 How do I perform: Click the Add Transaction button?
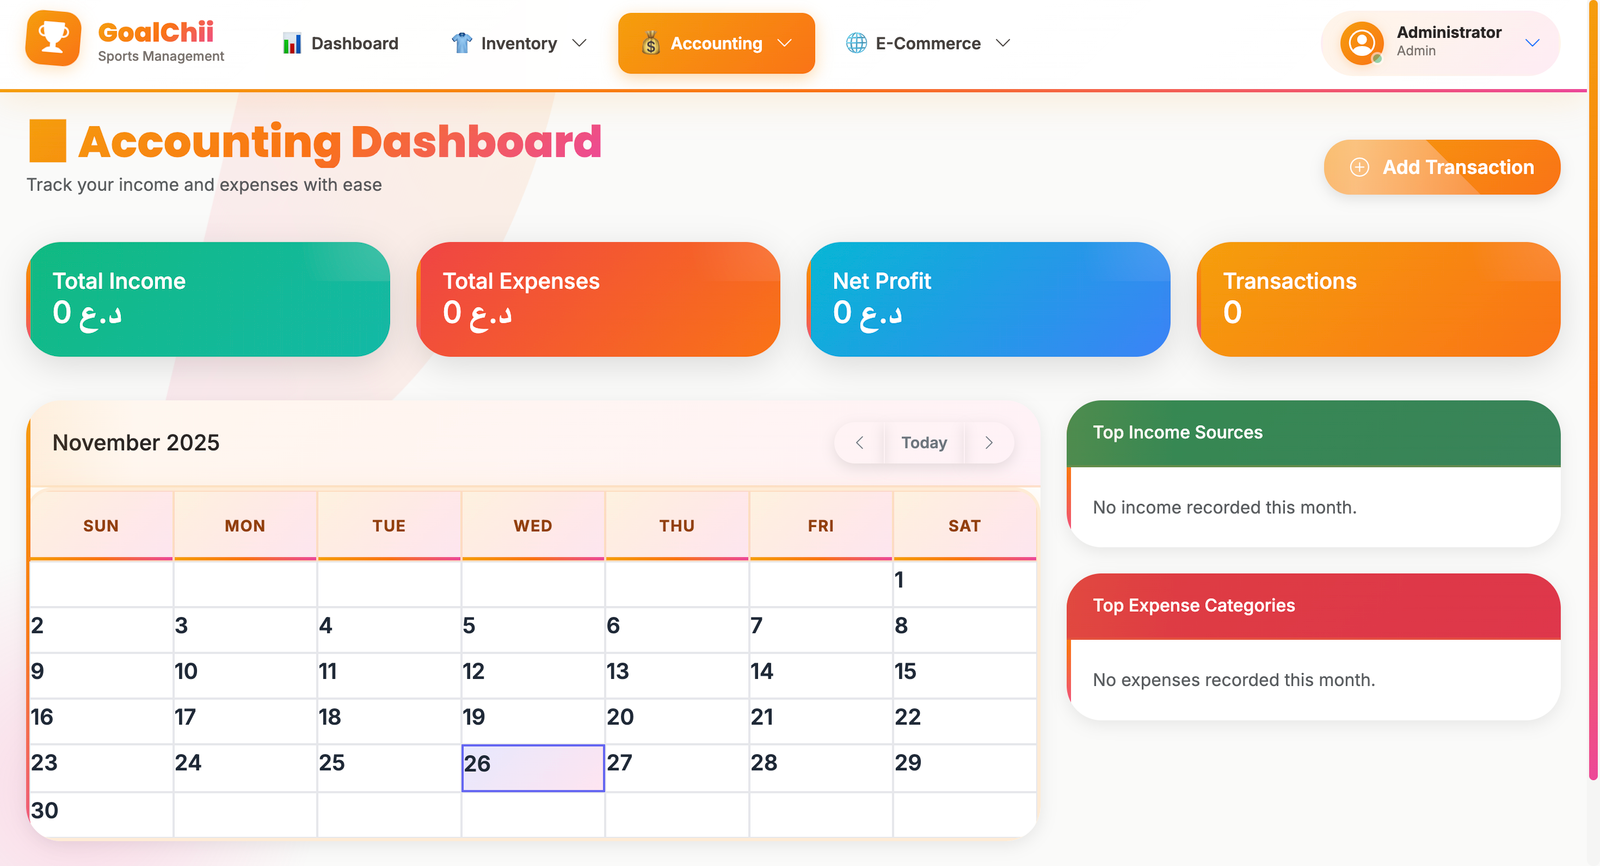pyautogui.click(x=1441, y=167)
